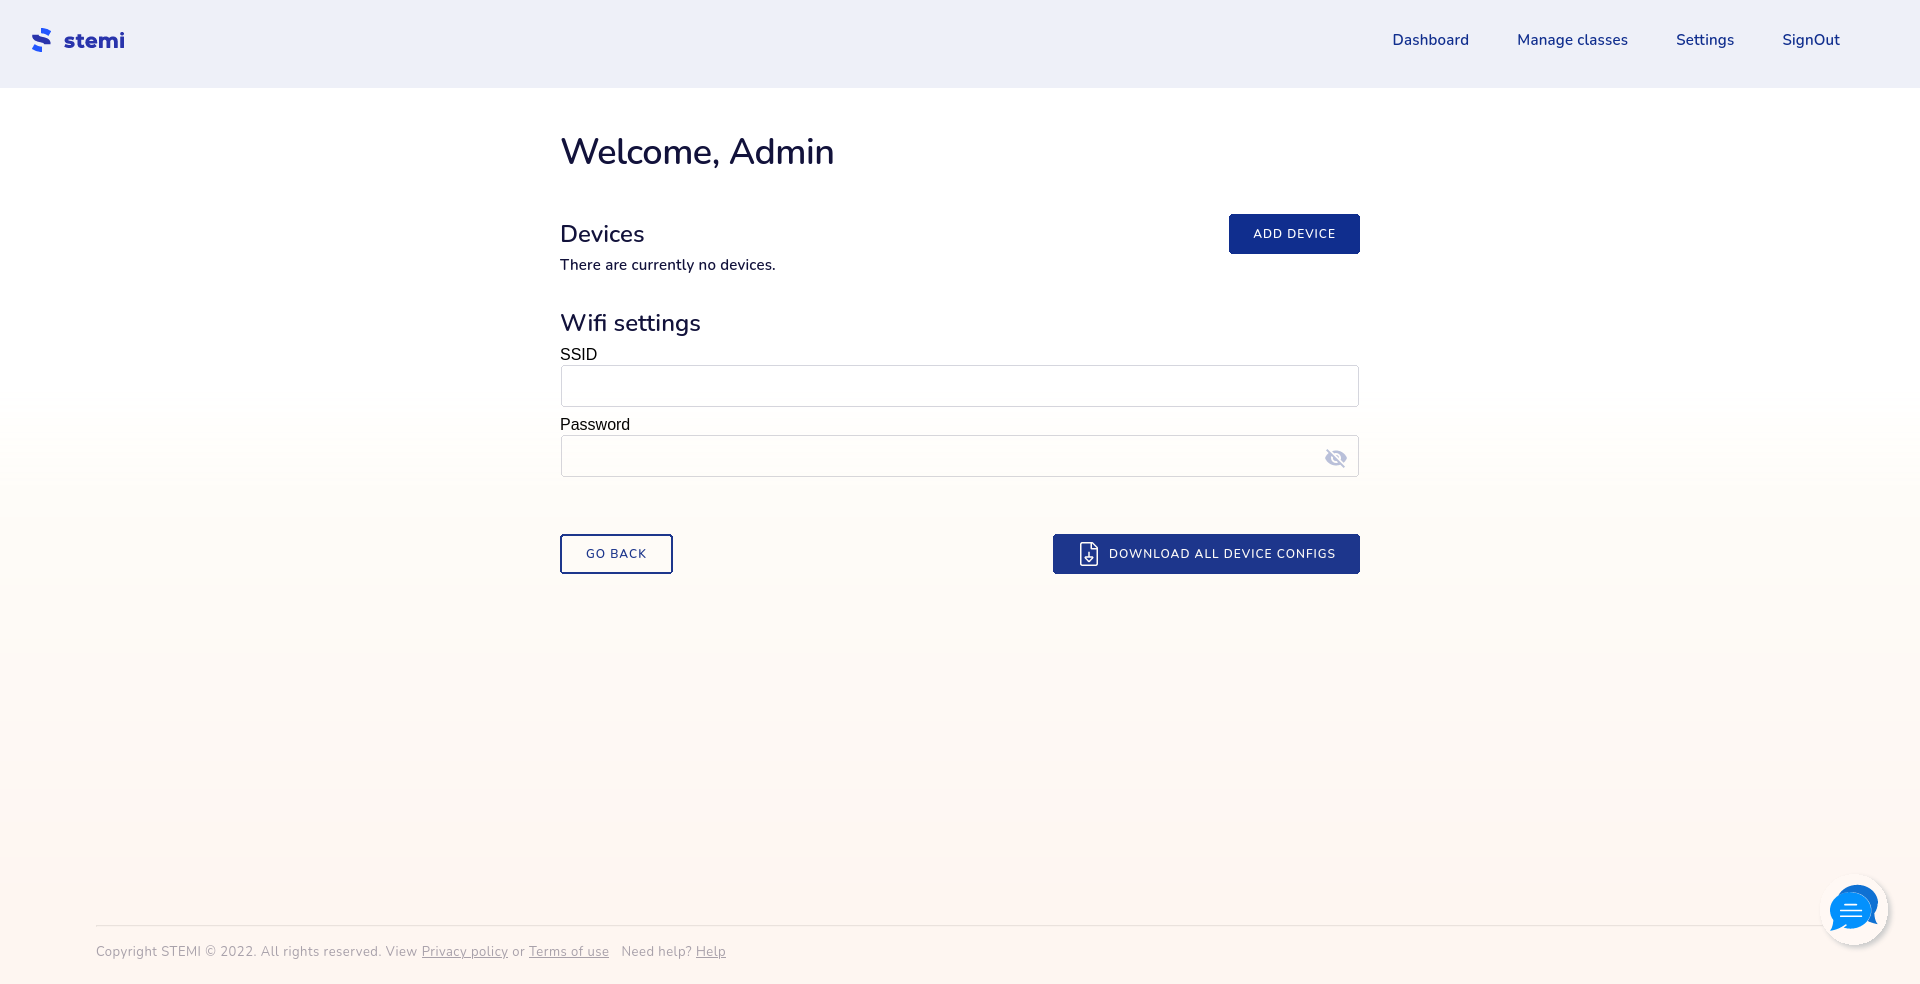This screenshot has width=1920, height=984.
Task: Click the stemi logo icon
Action: click(41, 40)
